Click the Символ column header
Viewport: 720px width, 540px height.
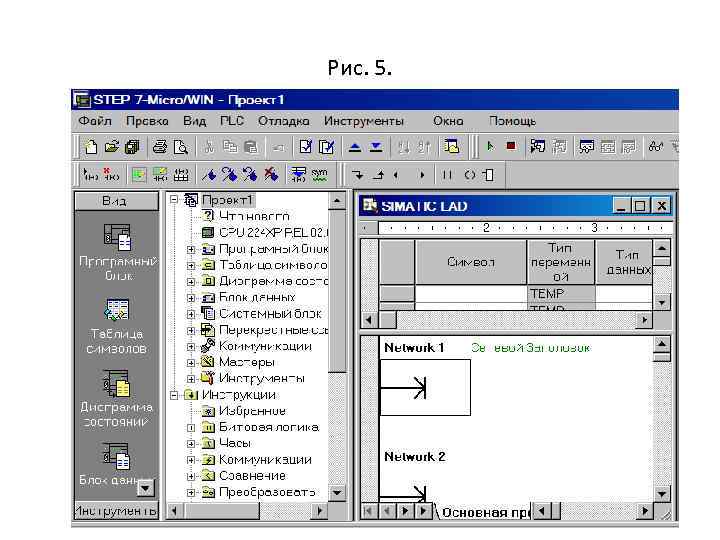(x=471, y=262)
